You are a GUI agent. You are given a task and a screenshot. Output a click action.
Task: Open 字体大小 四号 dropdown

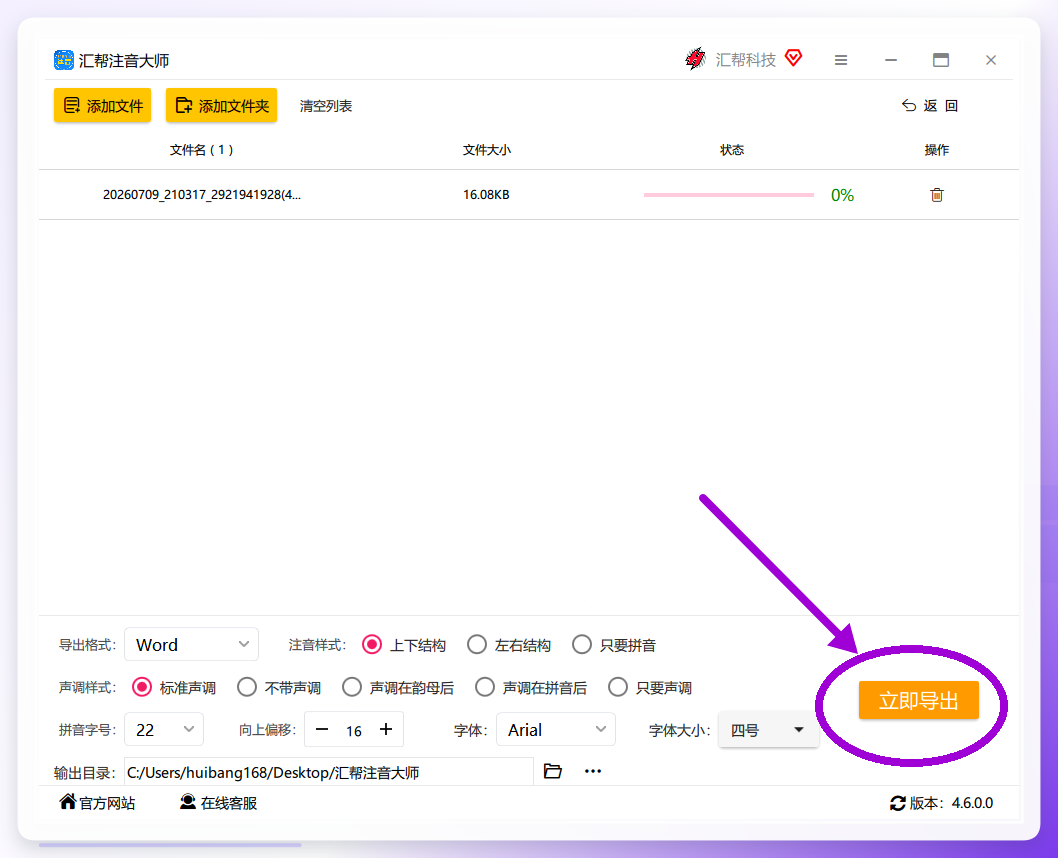pyautogui.click(x=769, y=730)
